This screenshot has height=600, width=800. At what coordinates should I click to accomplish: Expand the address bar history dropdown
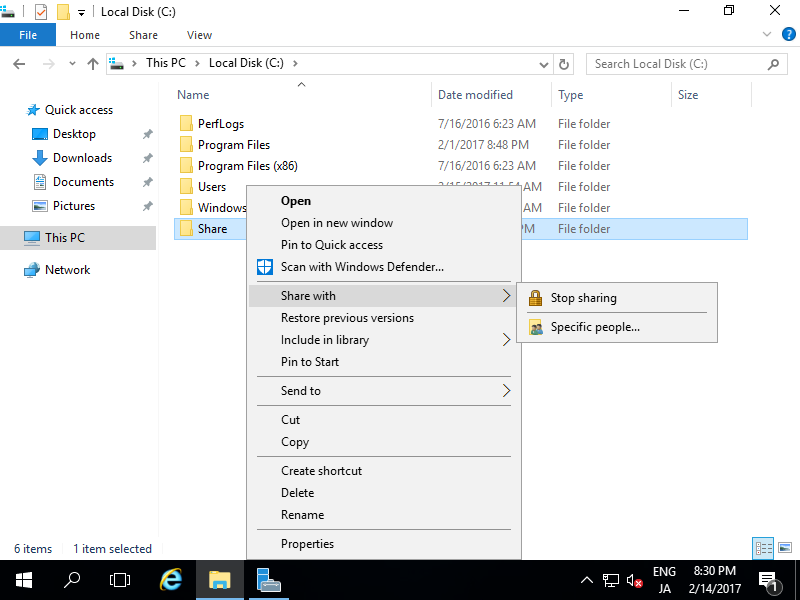pos(544,64)
